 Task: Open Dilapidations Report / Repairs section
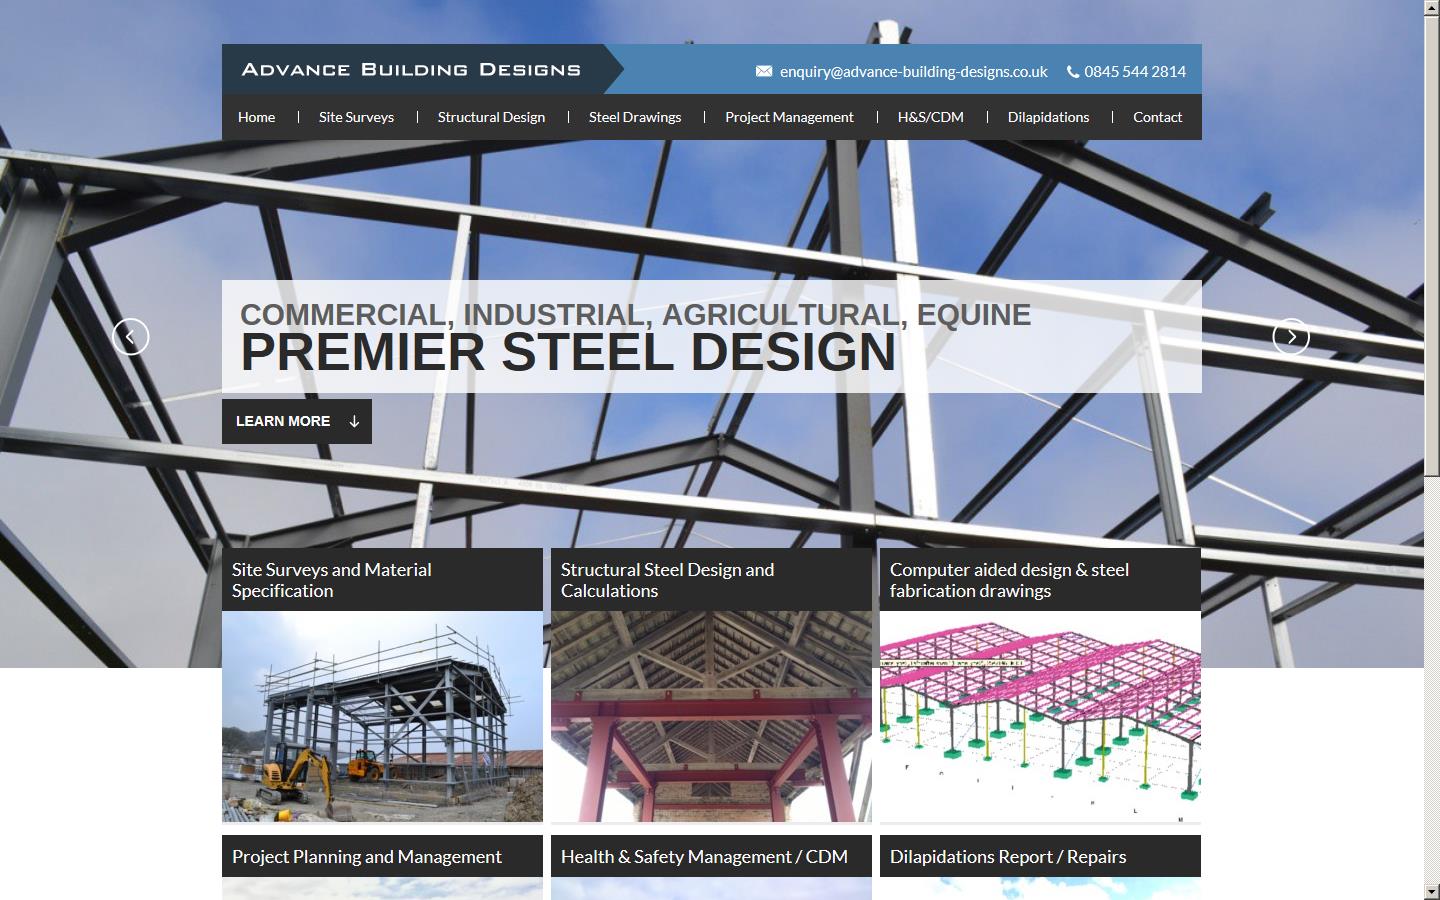1008,857
